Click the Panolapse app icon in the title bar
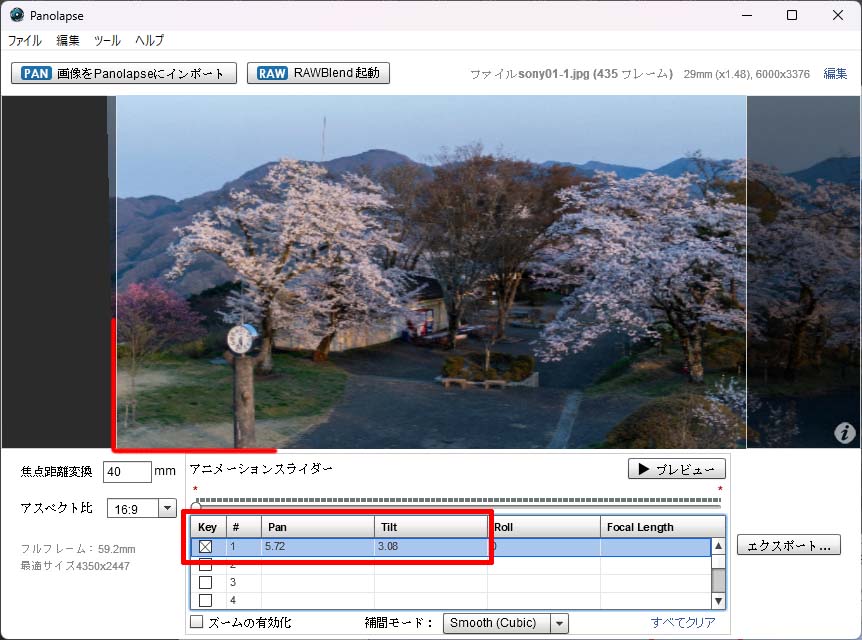 [x=17, y=15]
